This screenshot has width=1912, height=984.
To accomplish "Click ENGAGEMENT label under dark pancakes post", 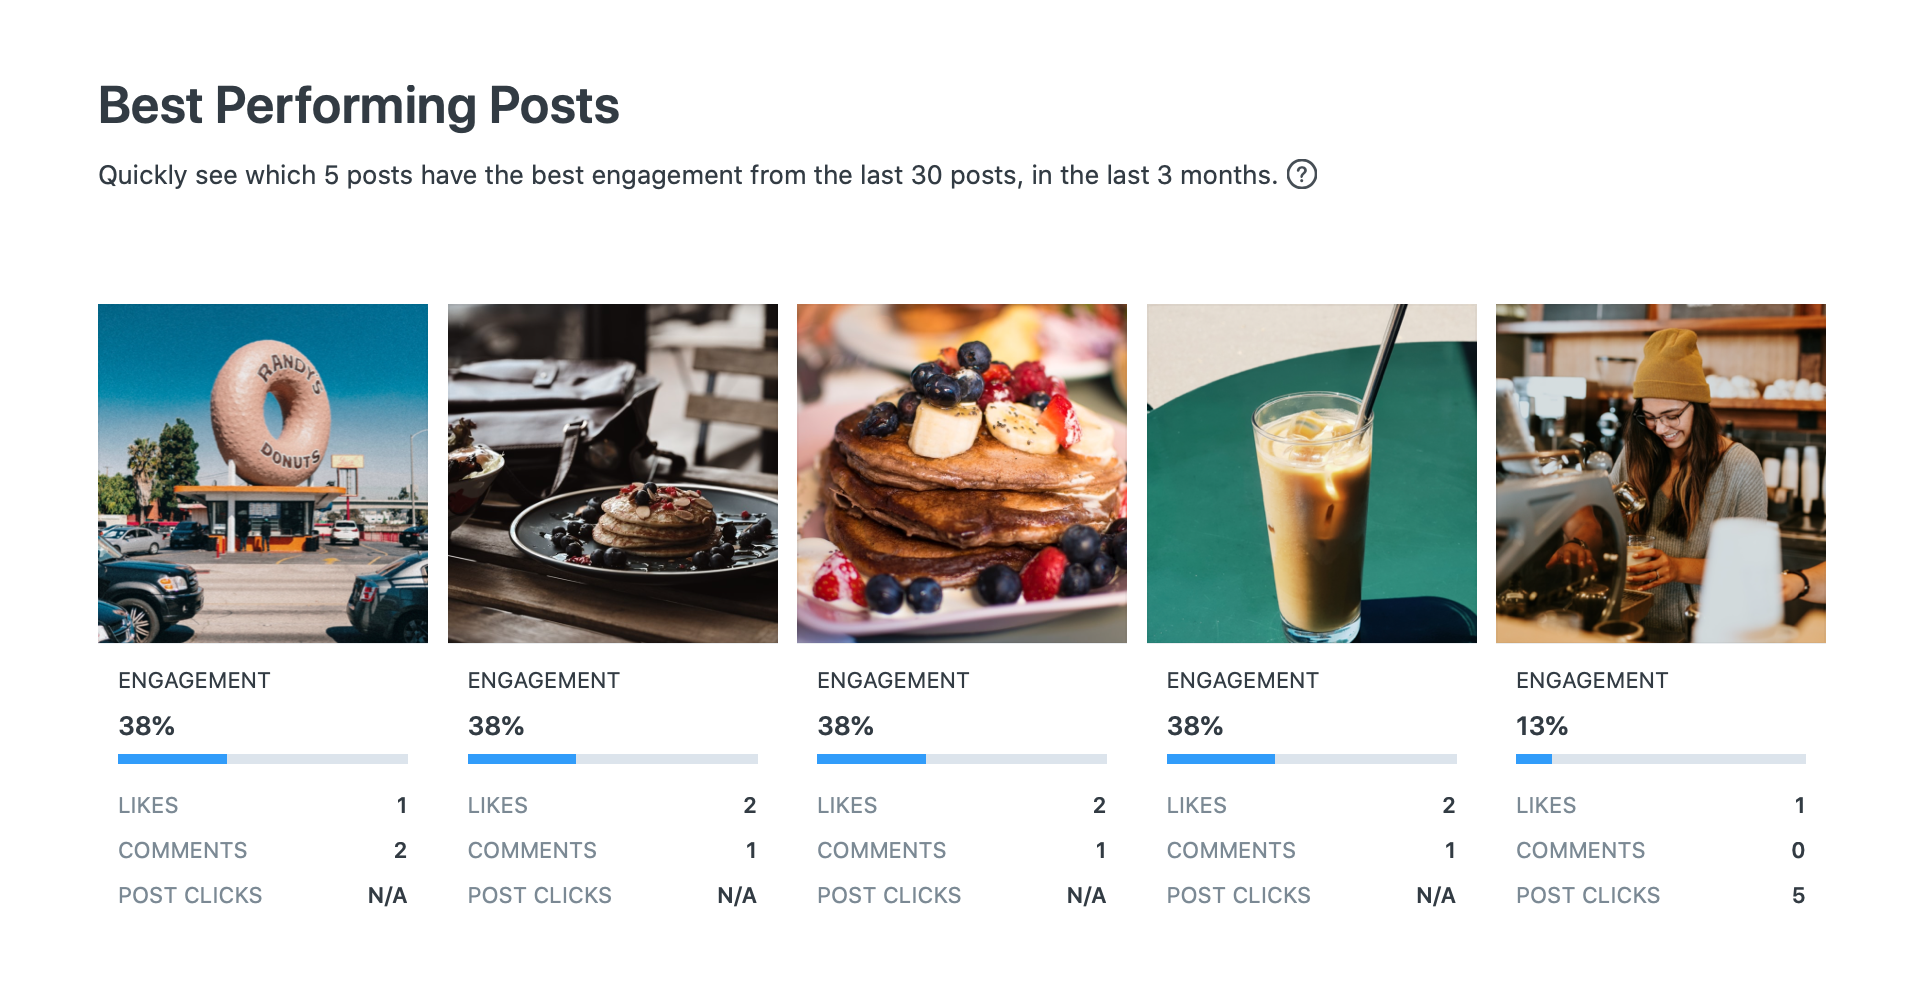I will (544, 680).
